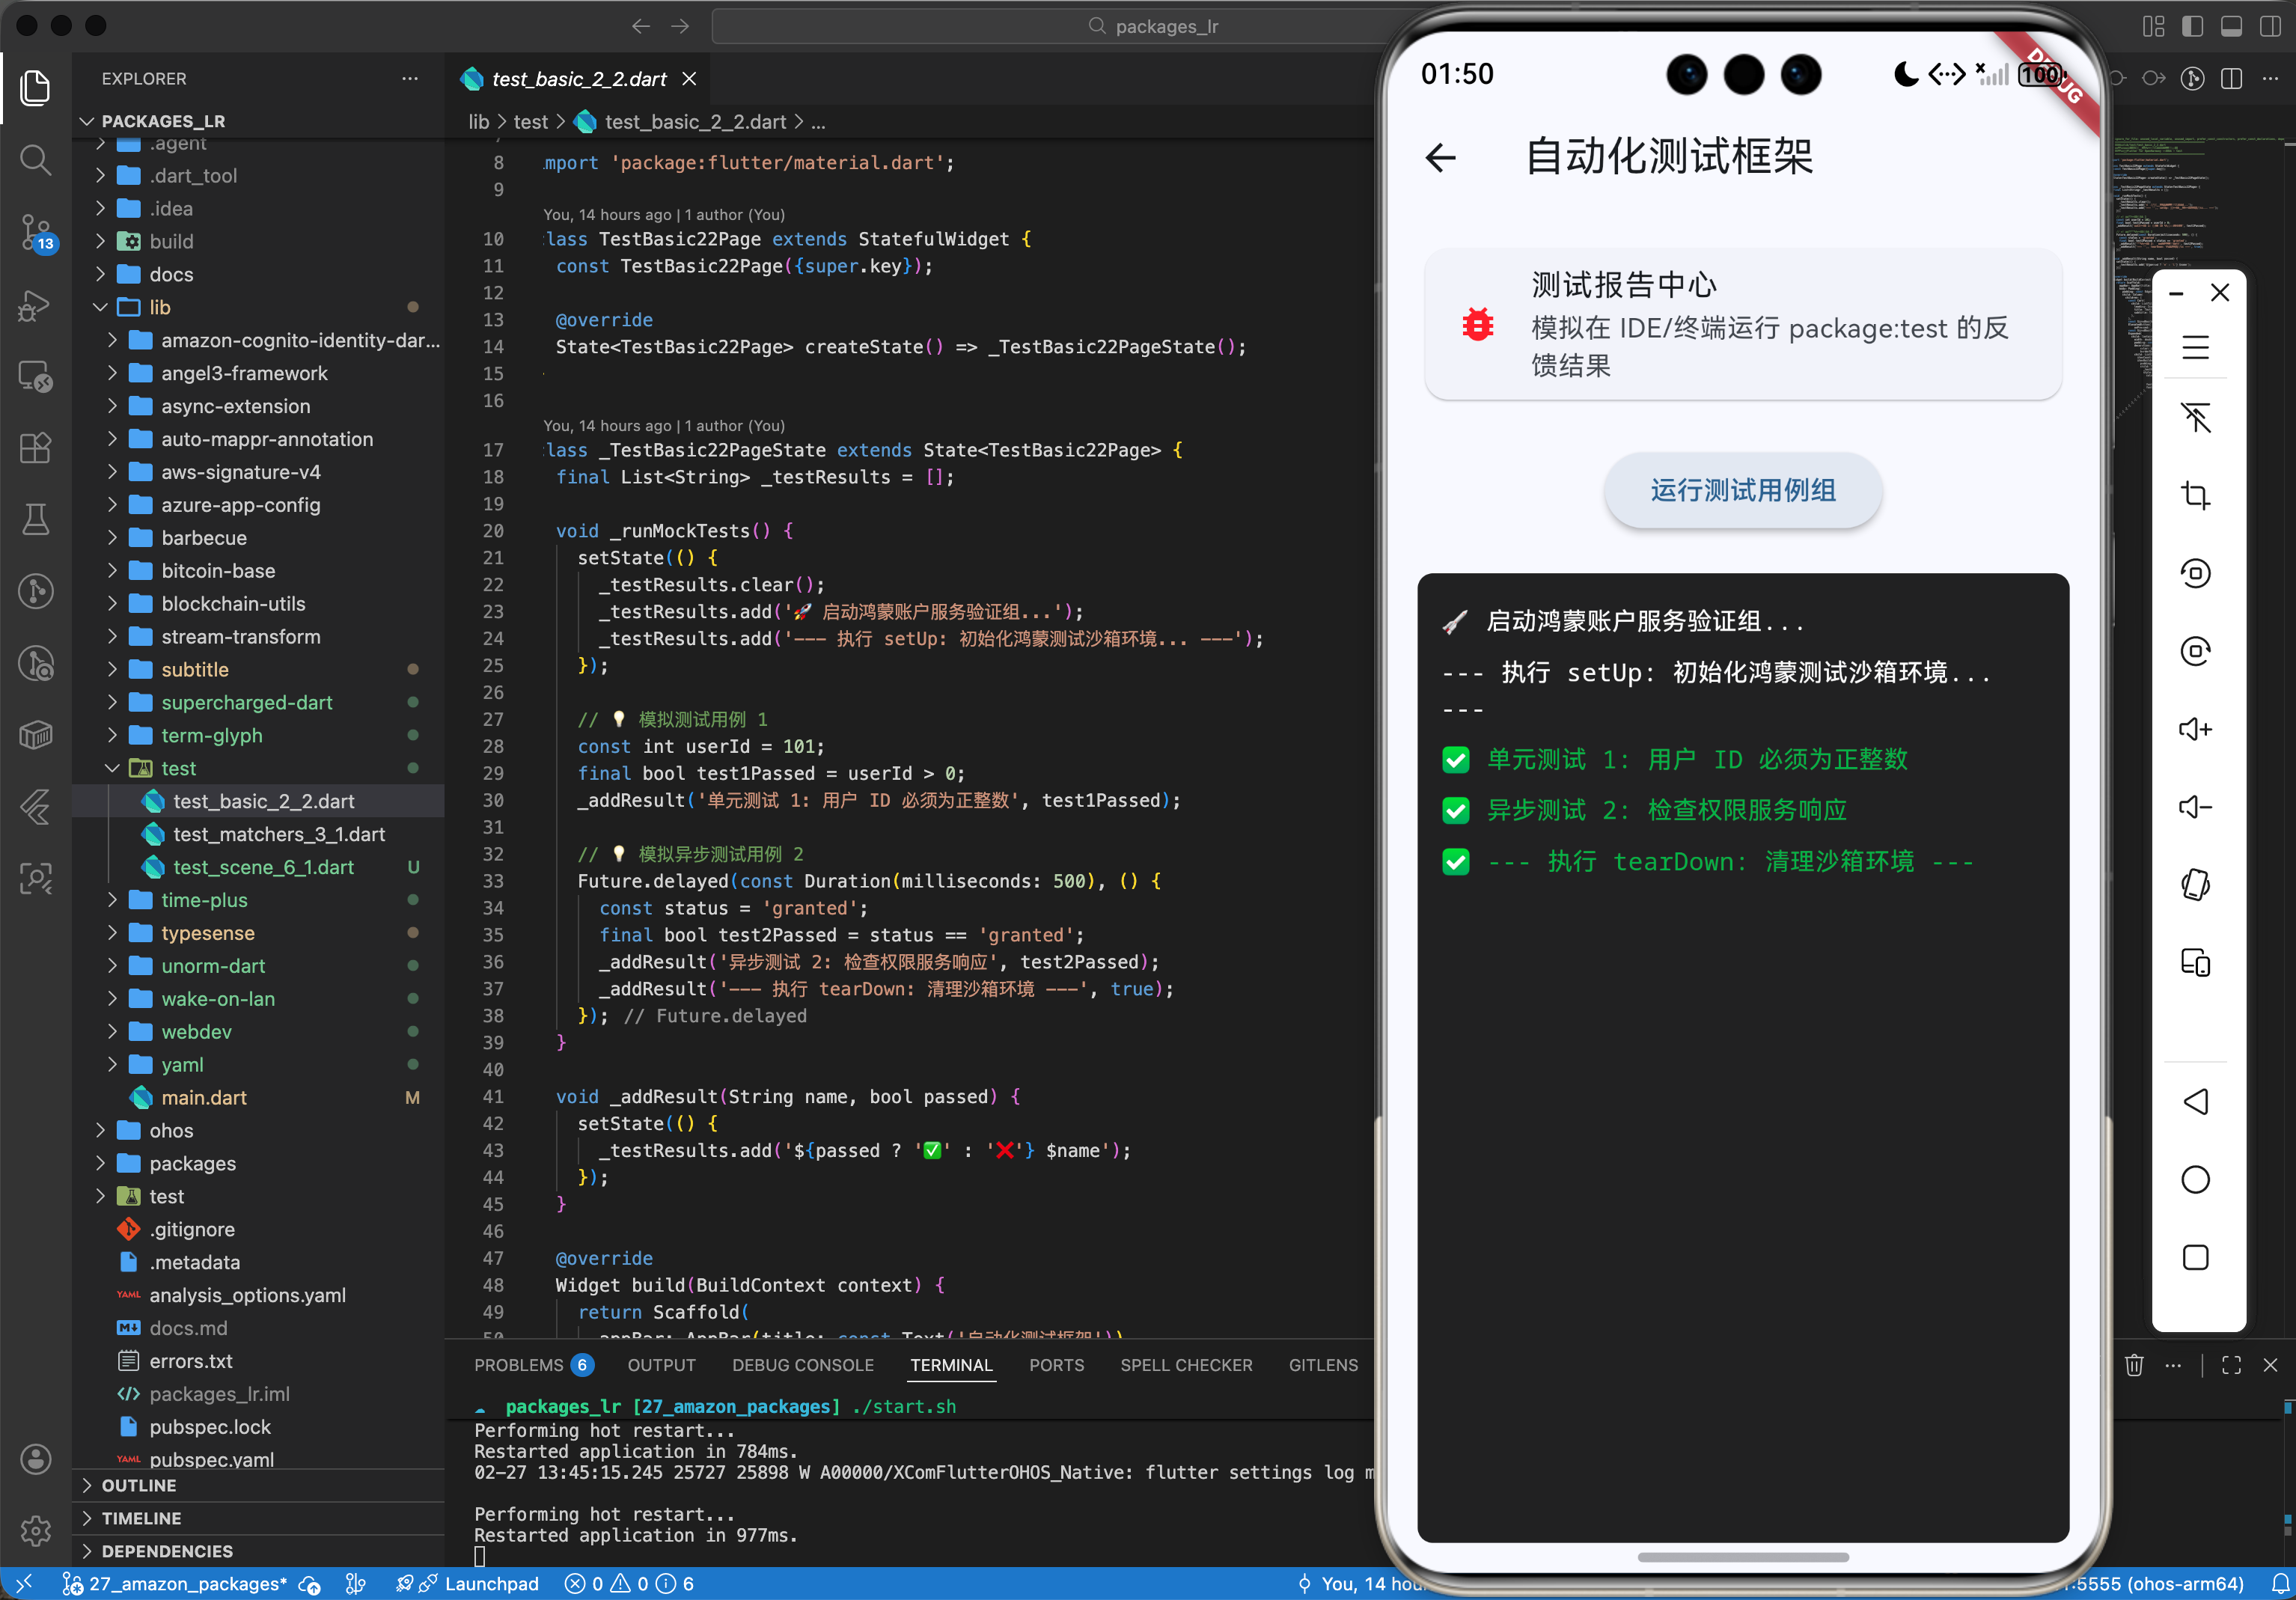Click 27_amazon_packages branch in status bar
This screenshot has width=2296, height=1600.
click(186, 1583)
